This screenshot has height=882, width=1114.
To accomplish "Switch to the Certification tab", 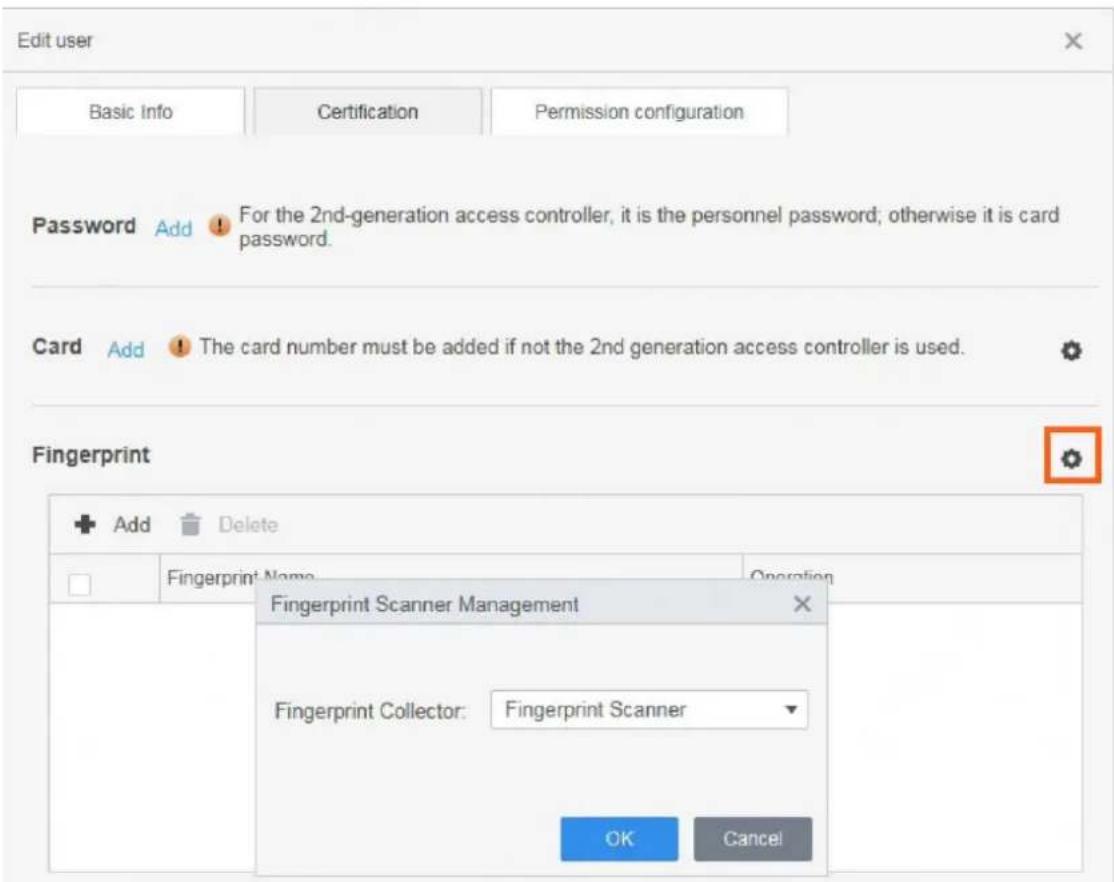I will click(x=367, y=112).
